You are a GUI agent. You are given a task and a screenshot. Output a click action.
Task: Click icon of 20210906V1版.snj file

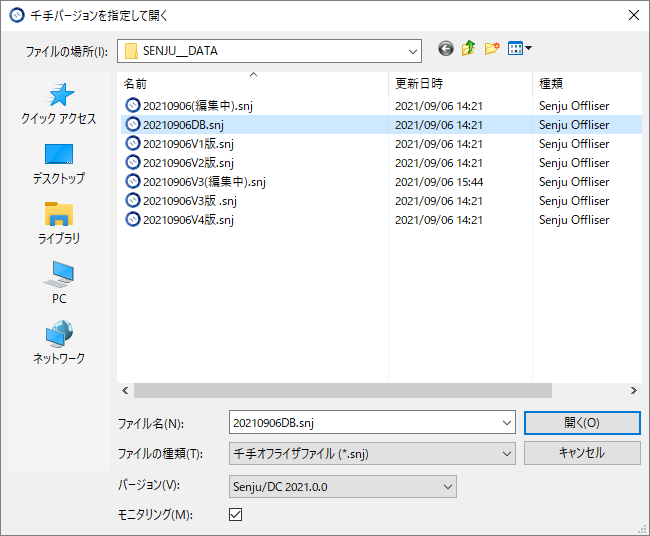pos(133,143)
